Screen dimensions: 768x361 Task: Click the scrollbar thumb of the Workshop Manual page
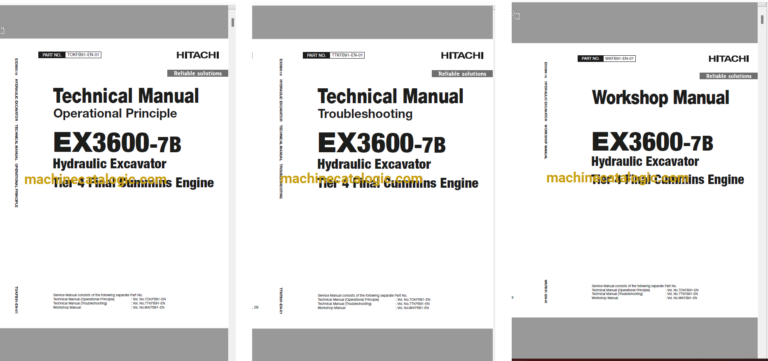762,20
